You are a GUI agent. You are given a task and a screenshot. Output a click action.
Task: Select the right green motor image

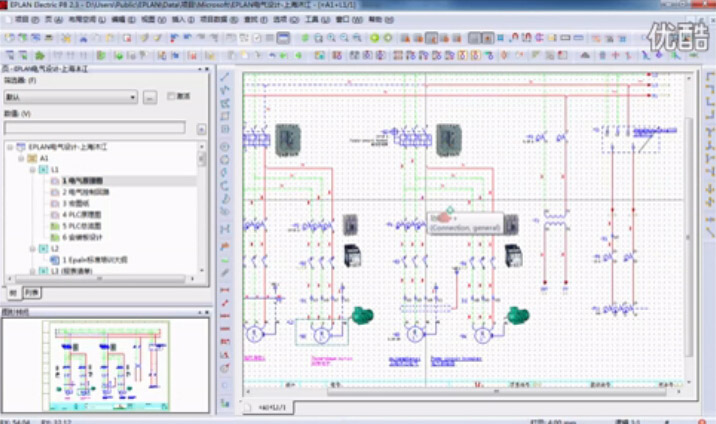[x=518, y=315]
